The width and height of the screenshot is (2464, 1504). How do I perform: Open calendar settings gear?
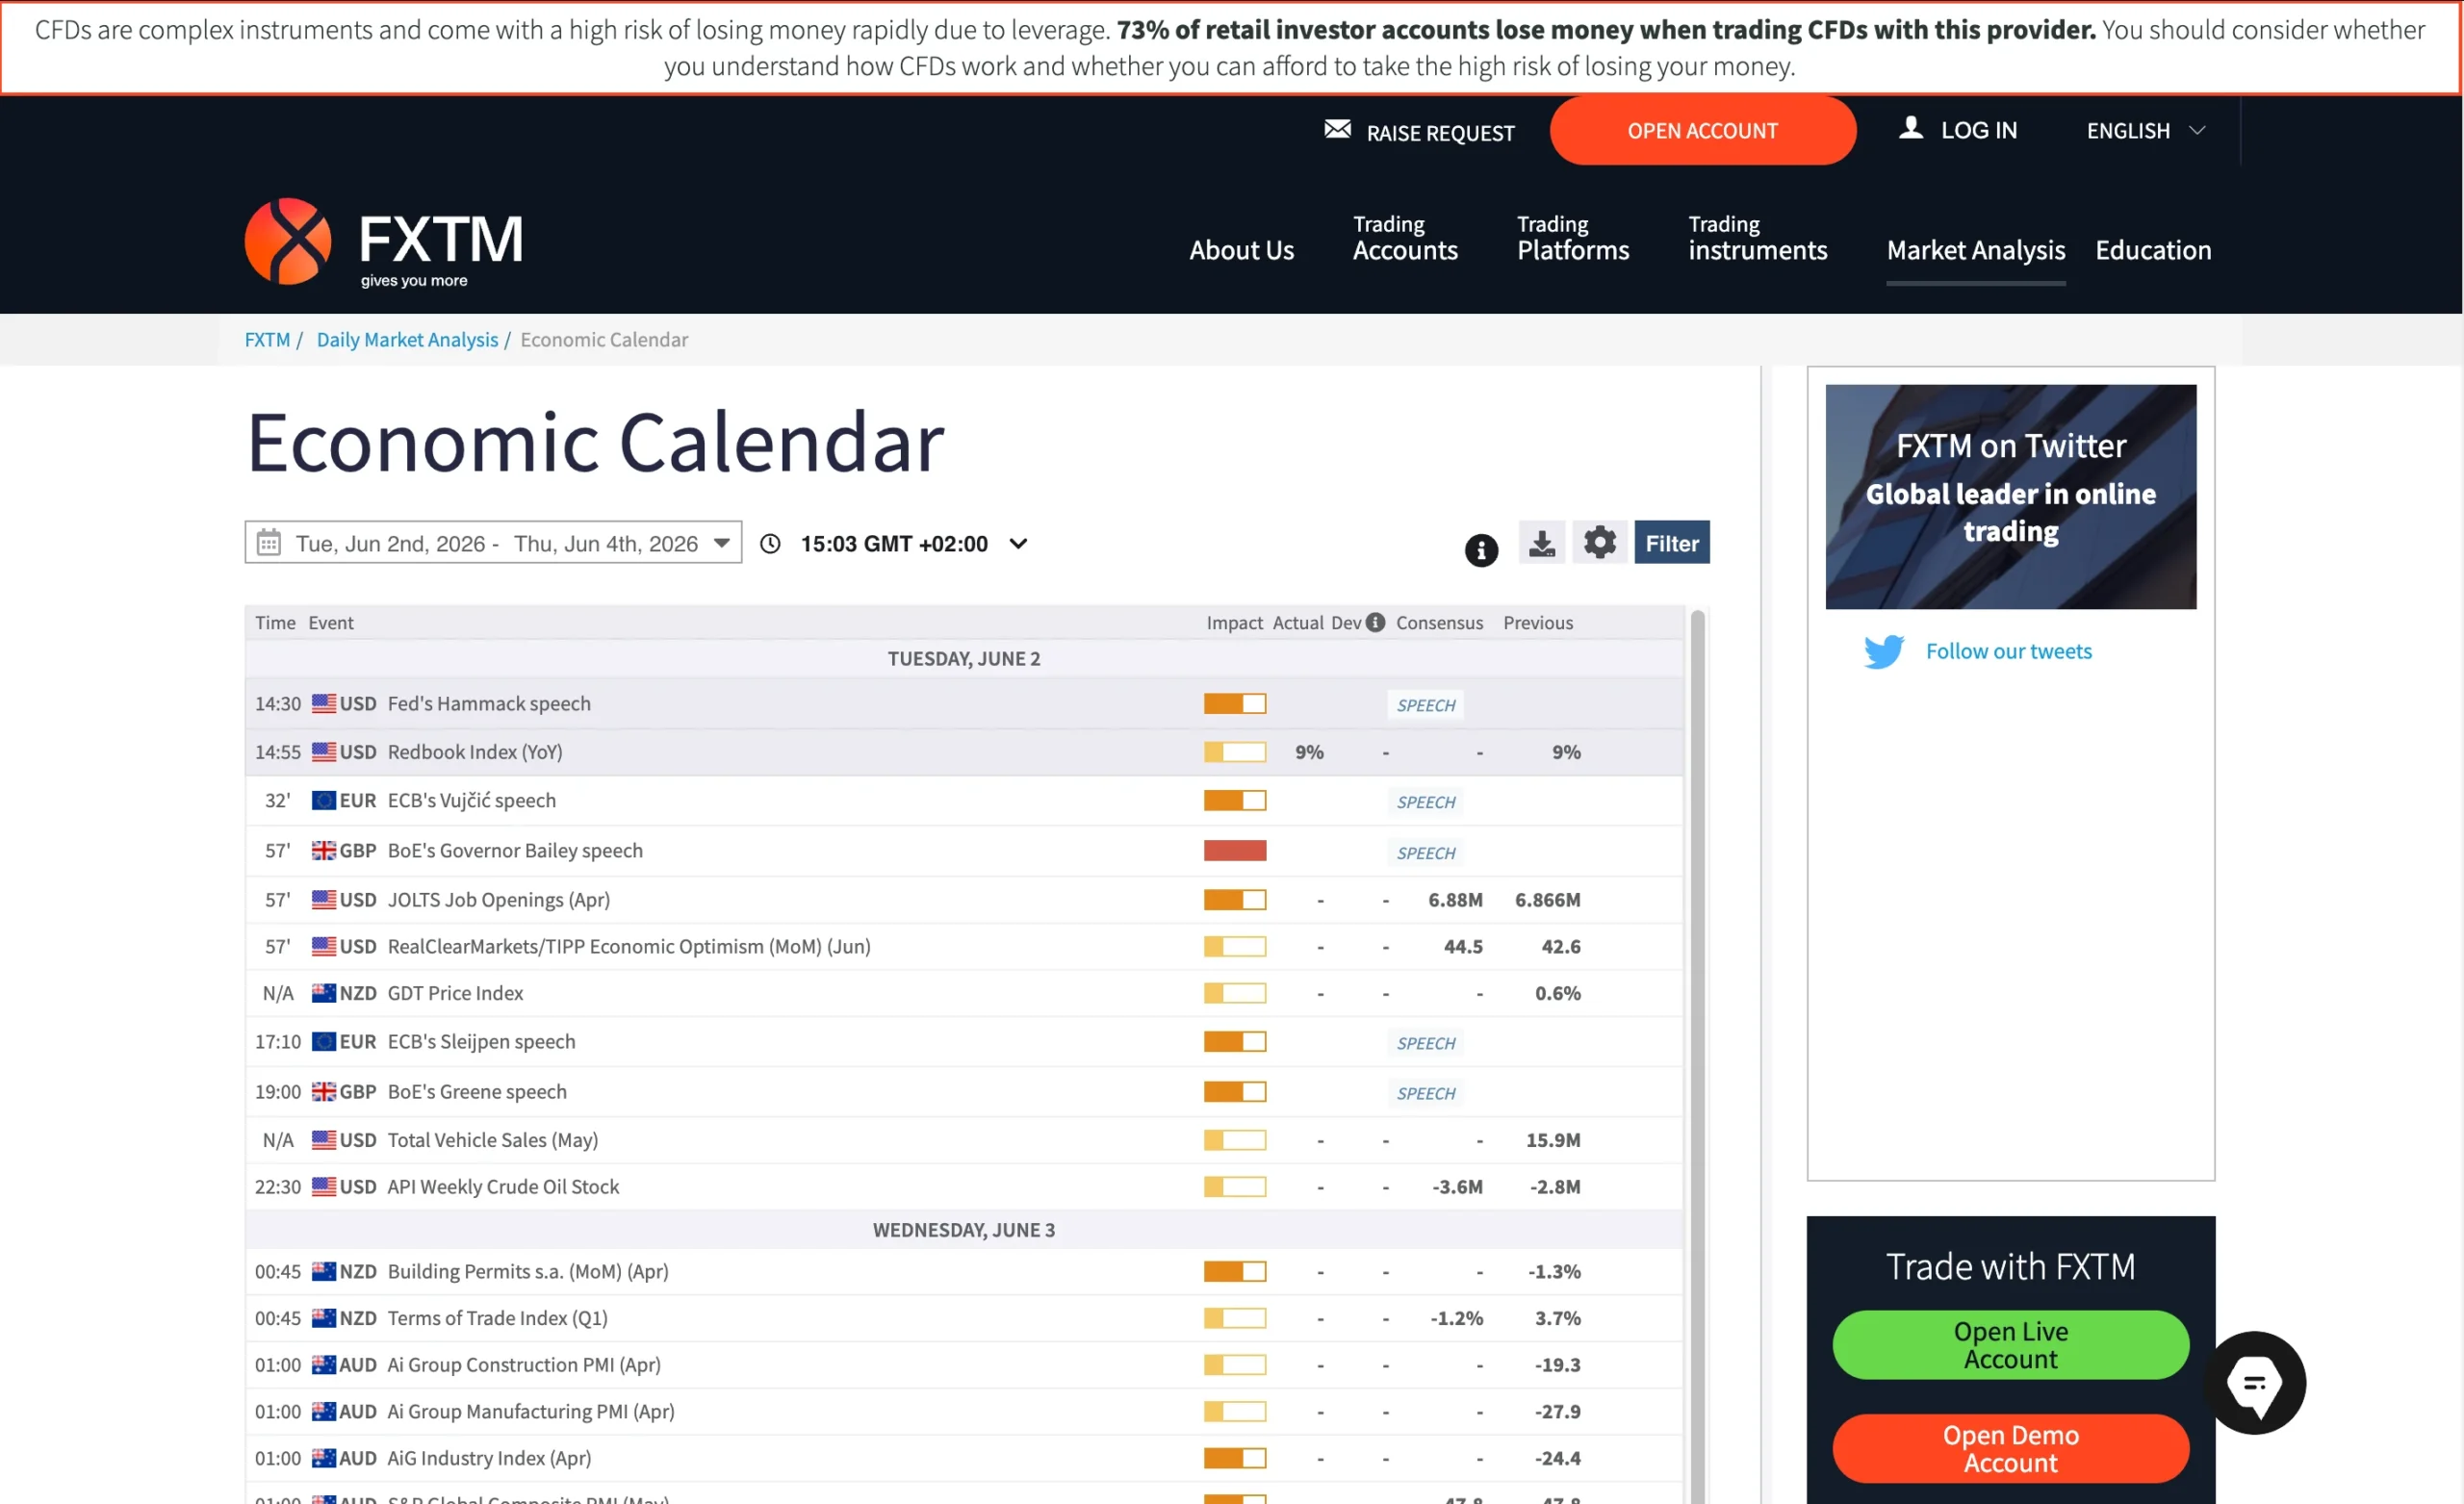click(x=1599, y=543)
